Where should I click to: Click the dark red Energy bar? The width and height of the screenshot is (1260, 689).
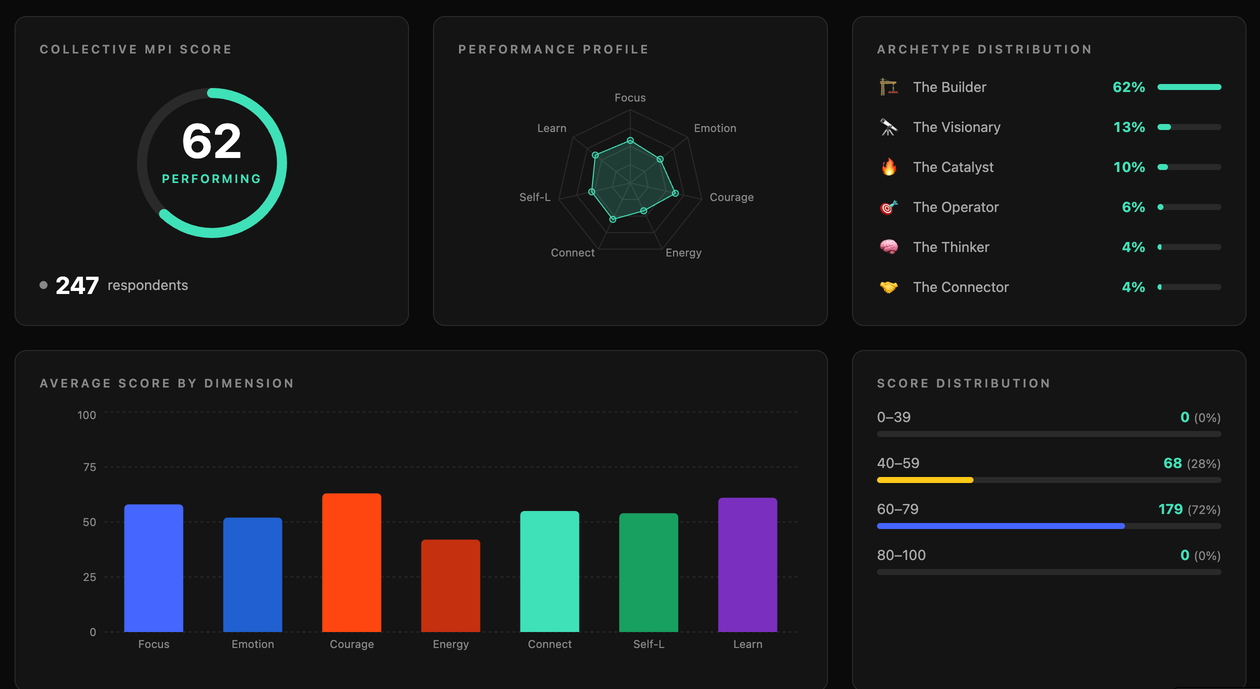(x=451, y=586)
